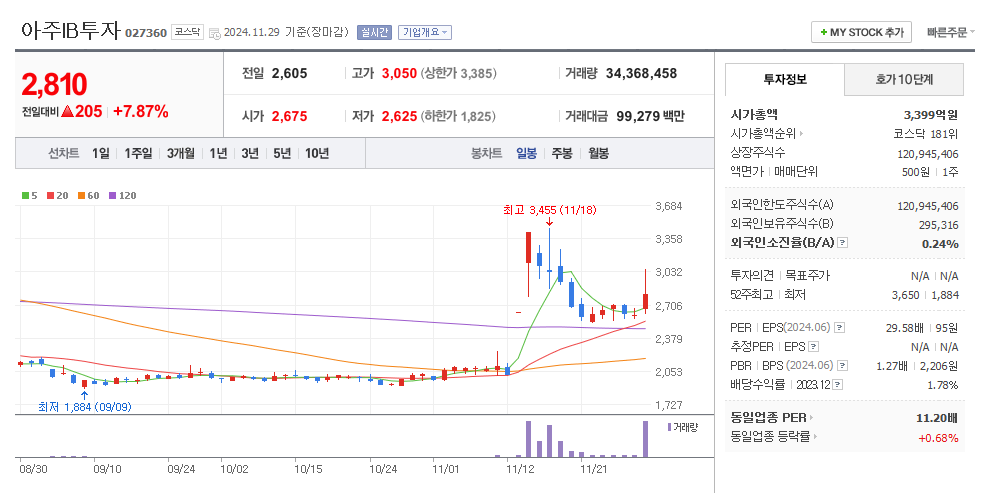
Task: Click the help icon beside 추정PER EPS
Action: [x=814, y=346]
